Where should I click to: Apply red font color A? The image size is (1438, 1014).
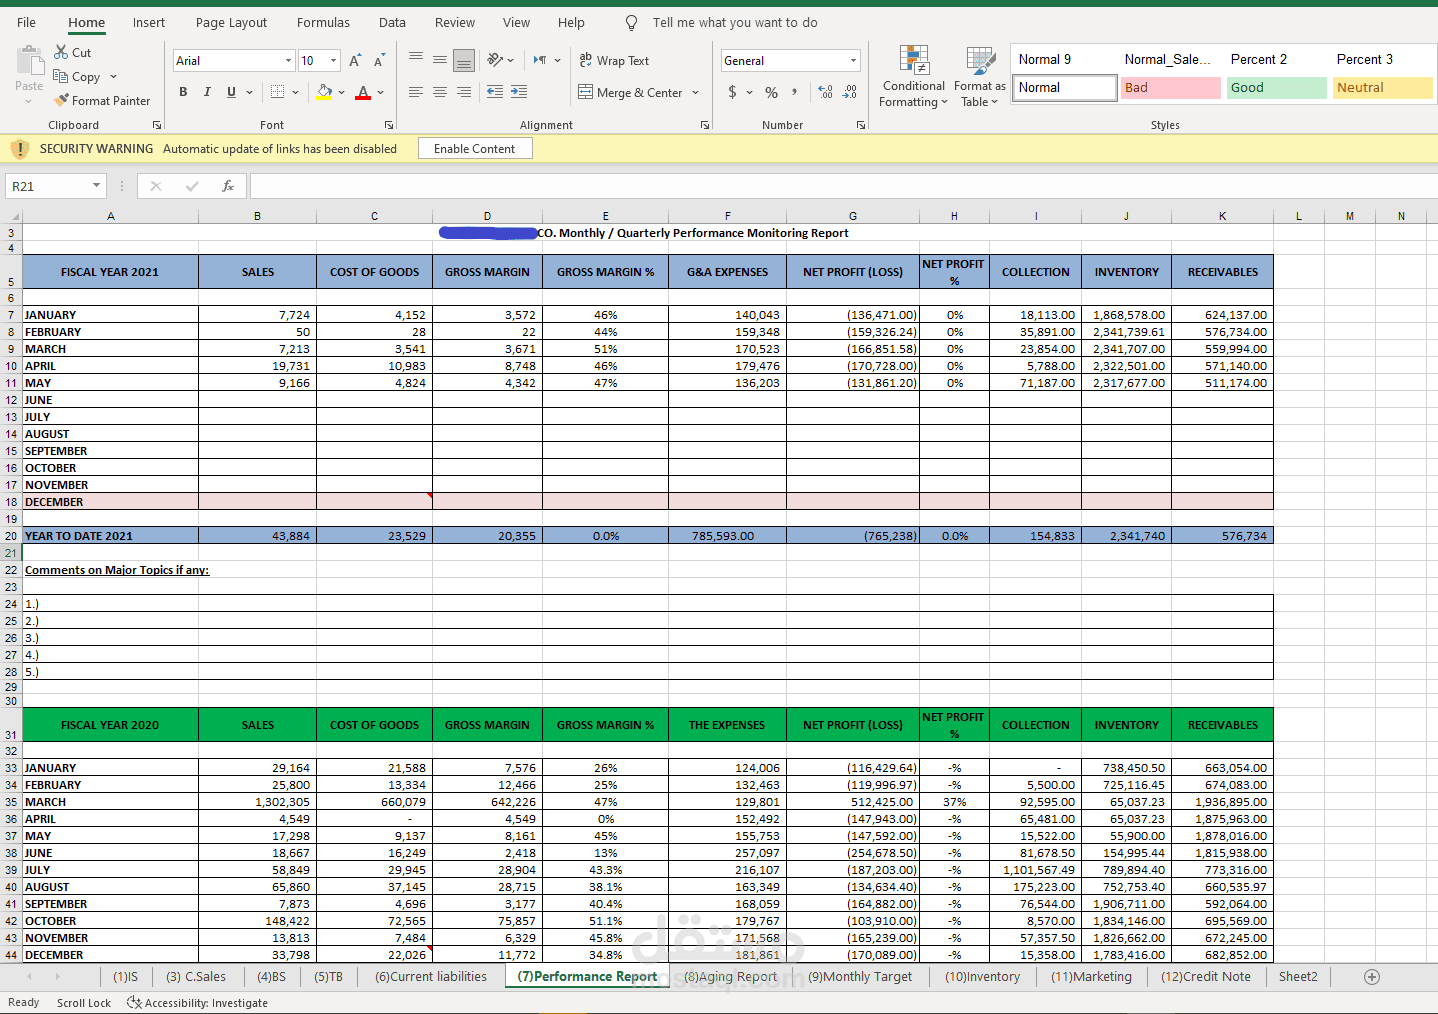(363, 92)
